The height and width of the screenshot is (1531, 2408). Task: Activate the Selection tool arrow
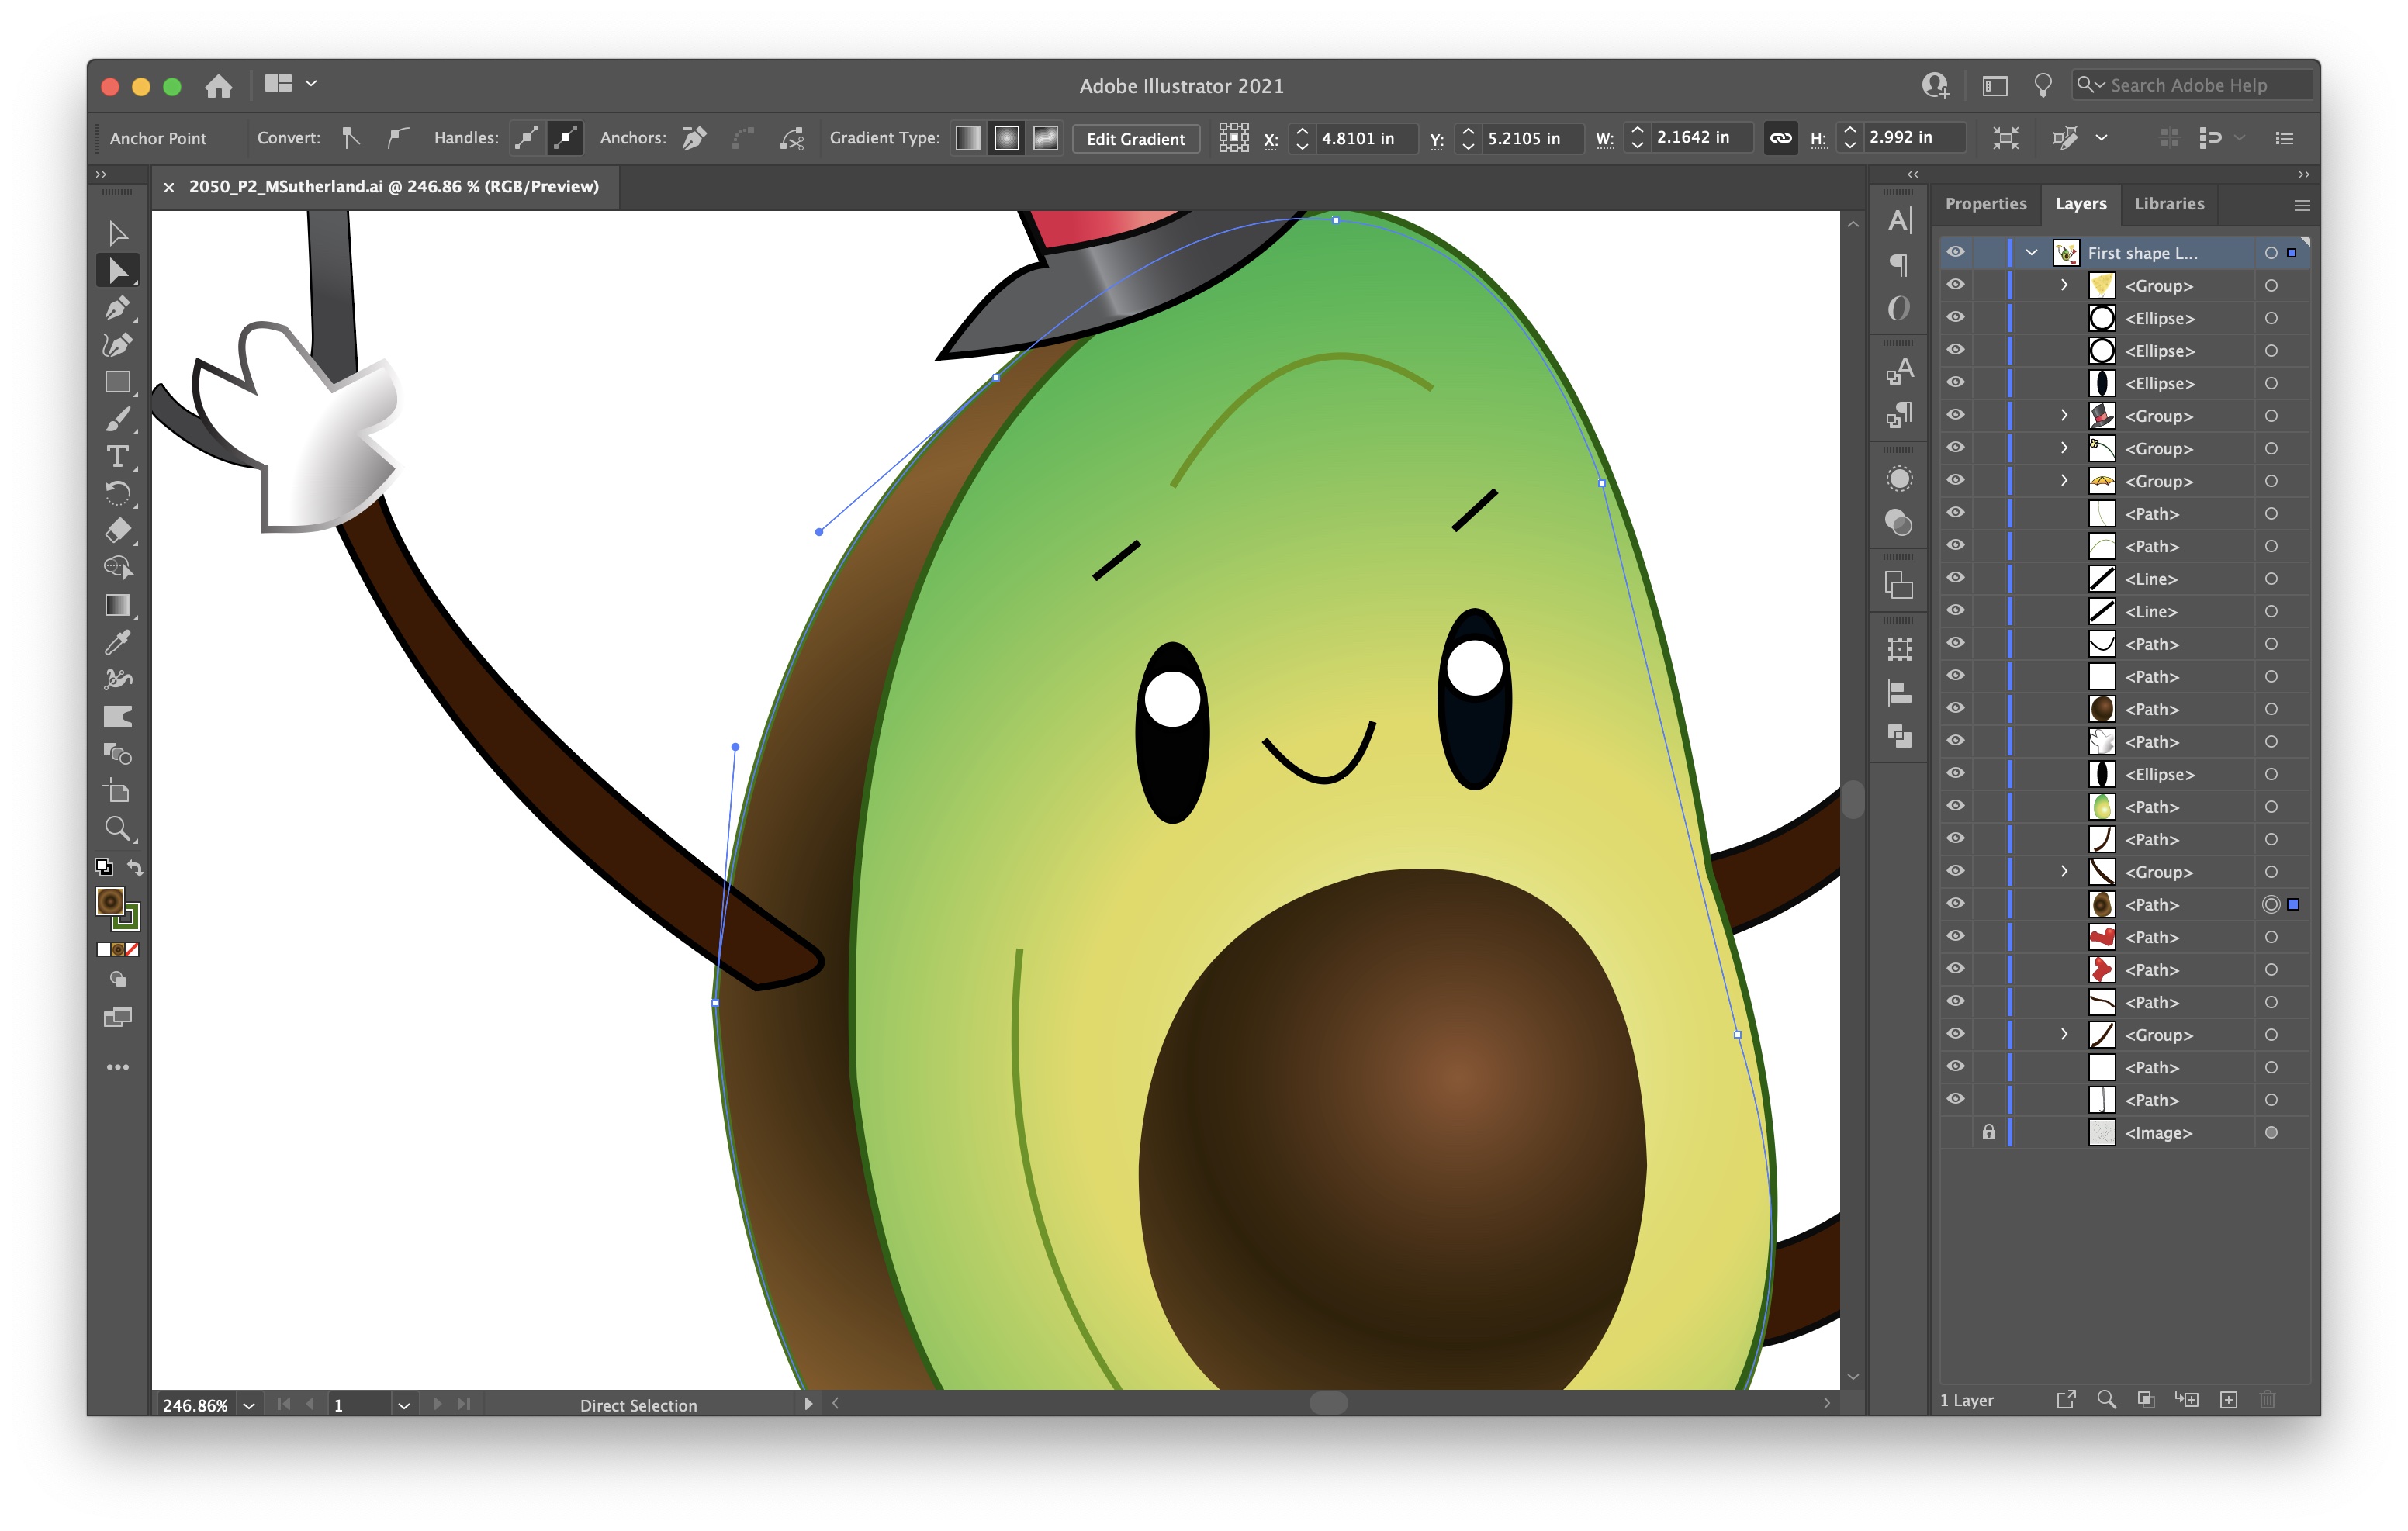pyautogui.click(x=117, y=233)
